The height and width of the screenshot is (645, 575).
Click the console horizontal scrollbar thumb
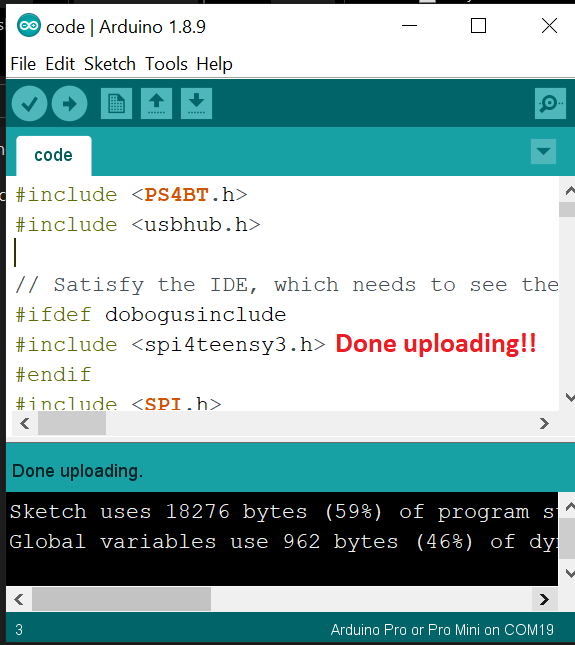[121, 599]
